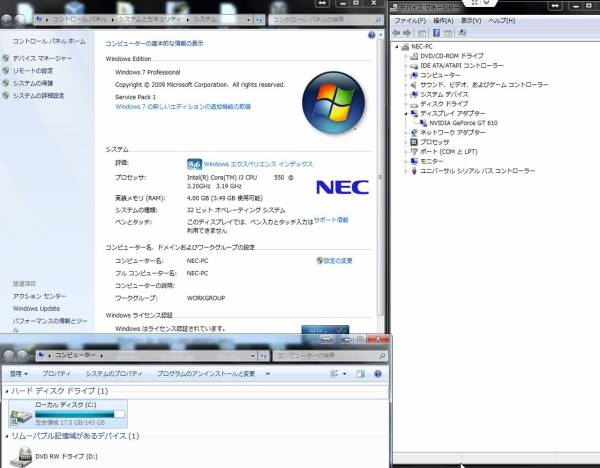Click Scan for hardware changes toolbar icon

(x=463, y=33)
